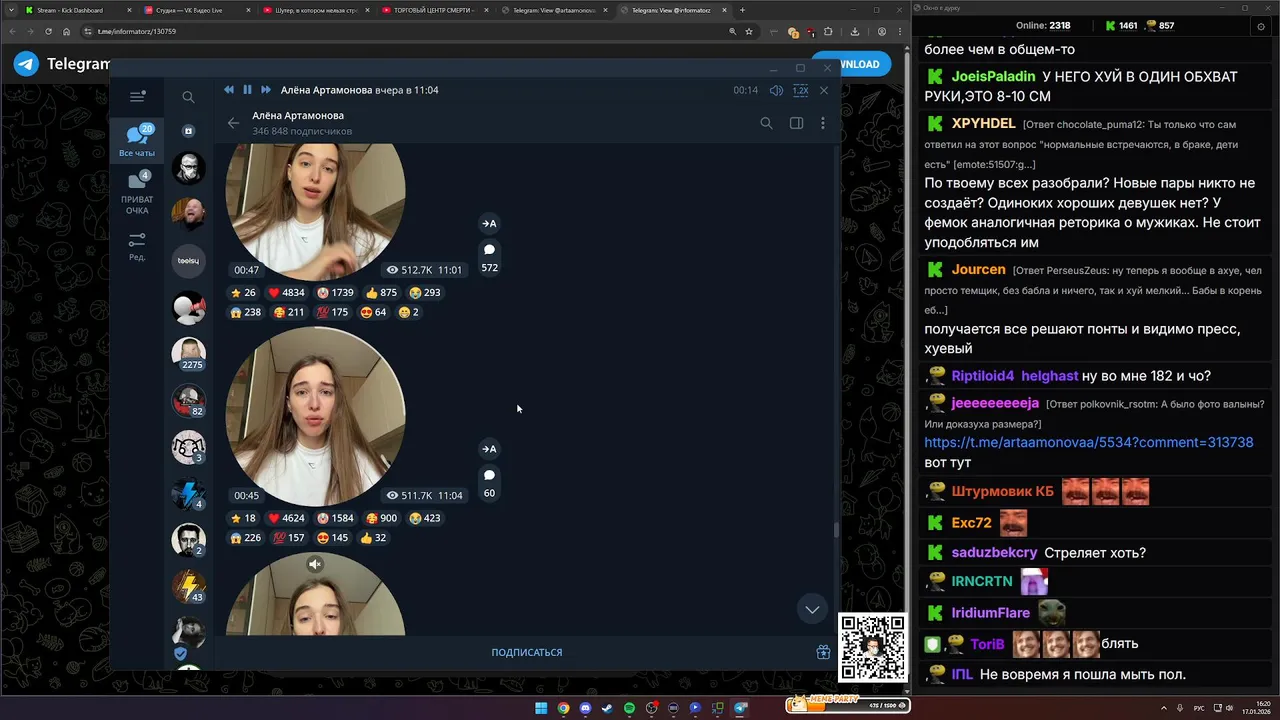Click the heart reaction with 4834
This screenshot has width=1280, height=720.
pos(286,293)
